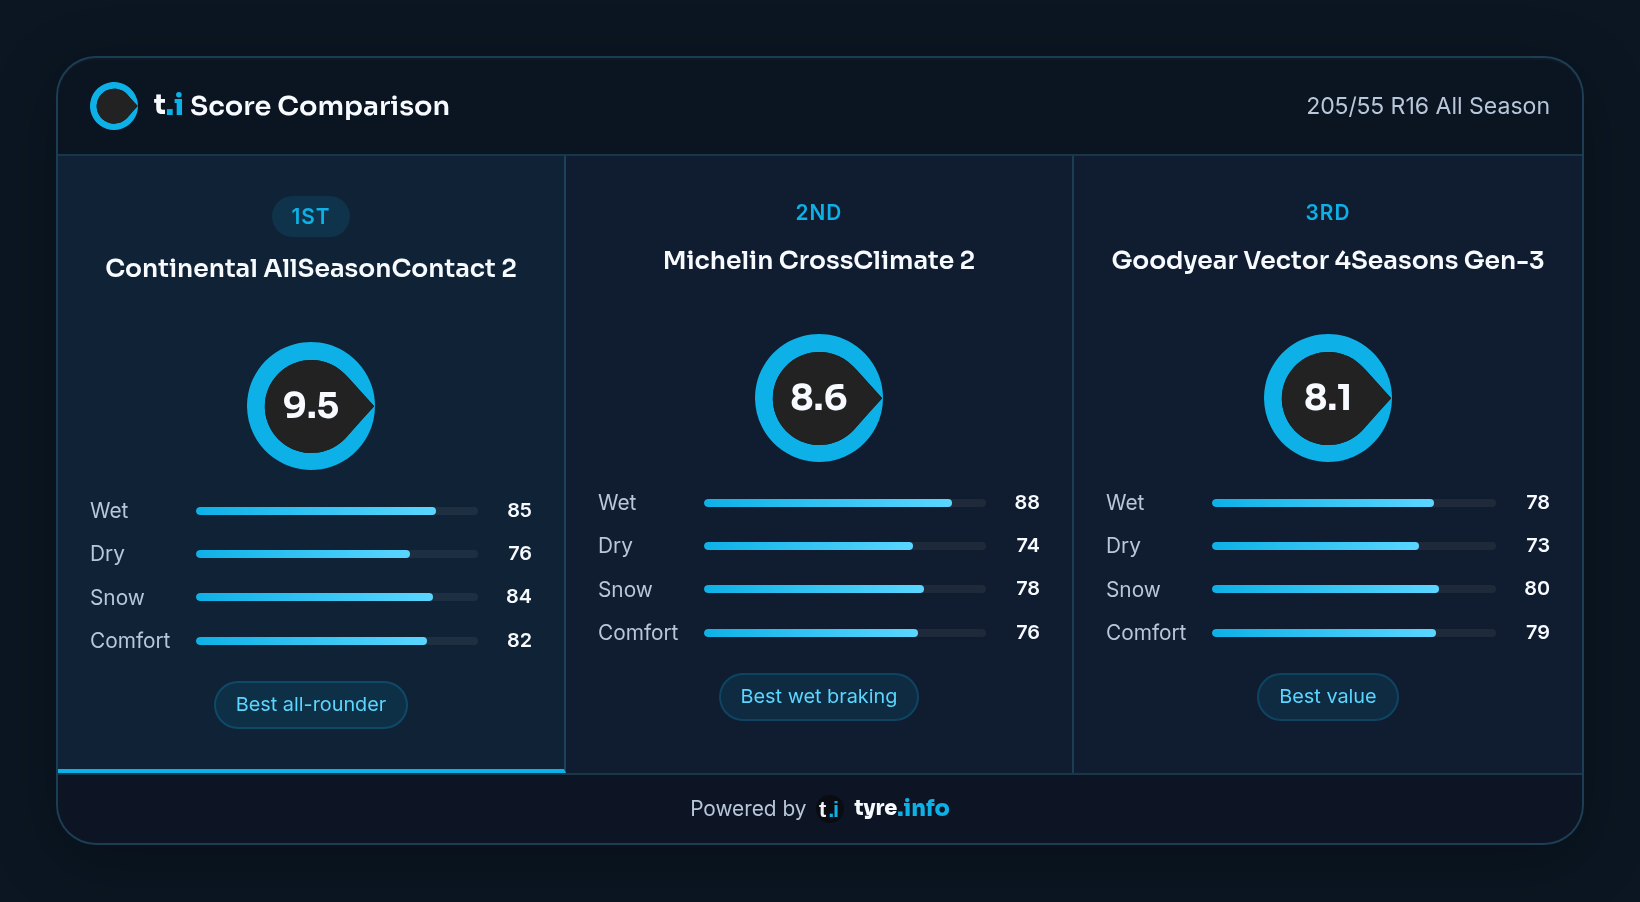This screenshot has width=1640, height=902.
Task: Click the Powered by text
Action: click(x=748, y=808)
